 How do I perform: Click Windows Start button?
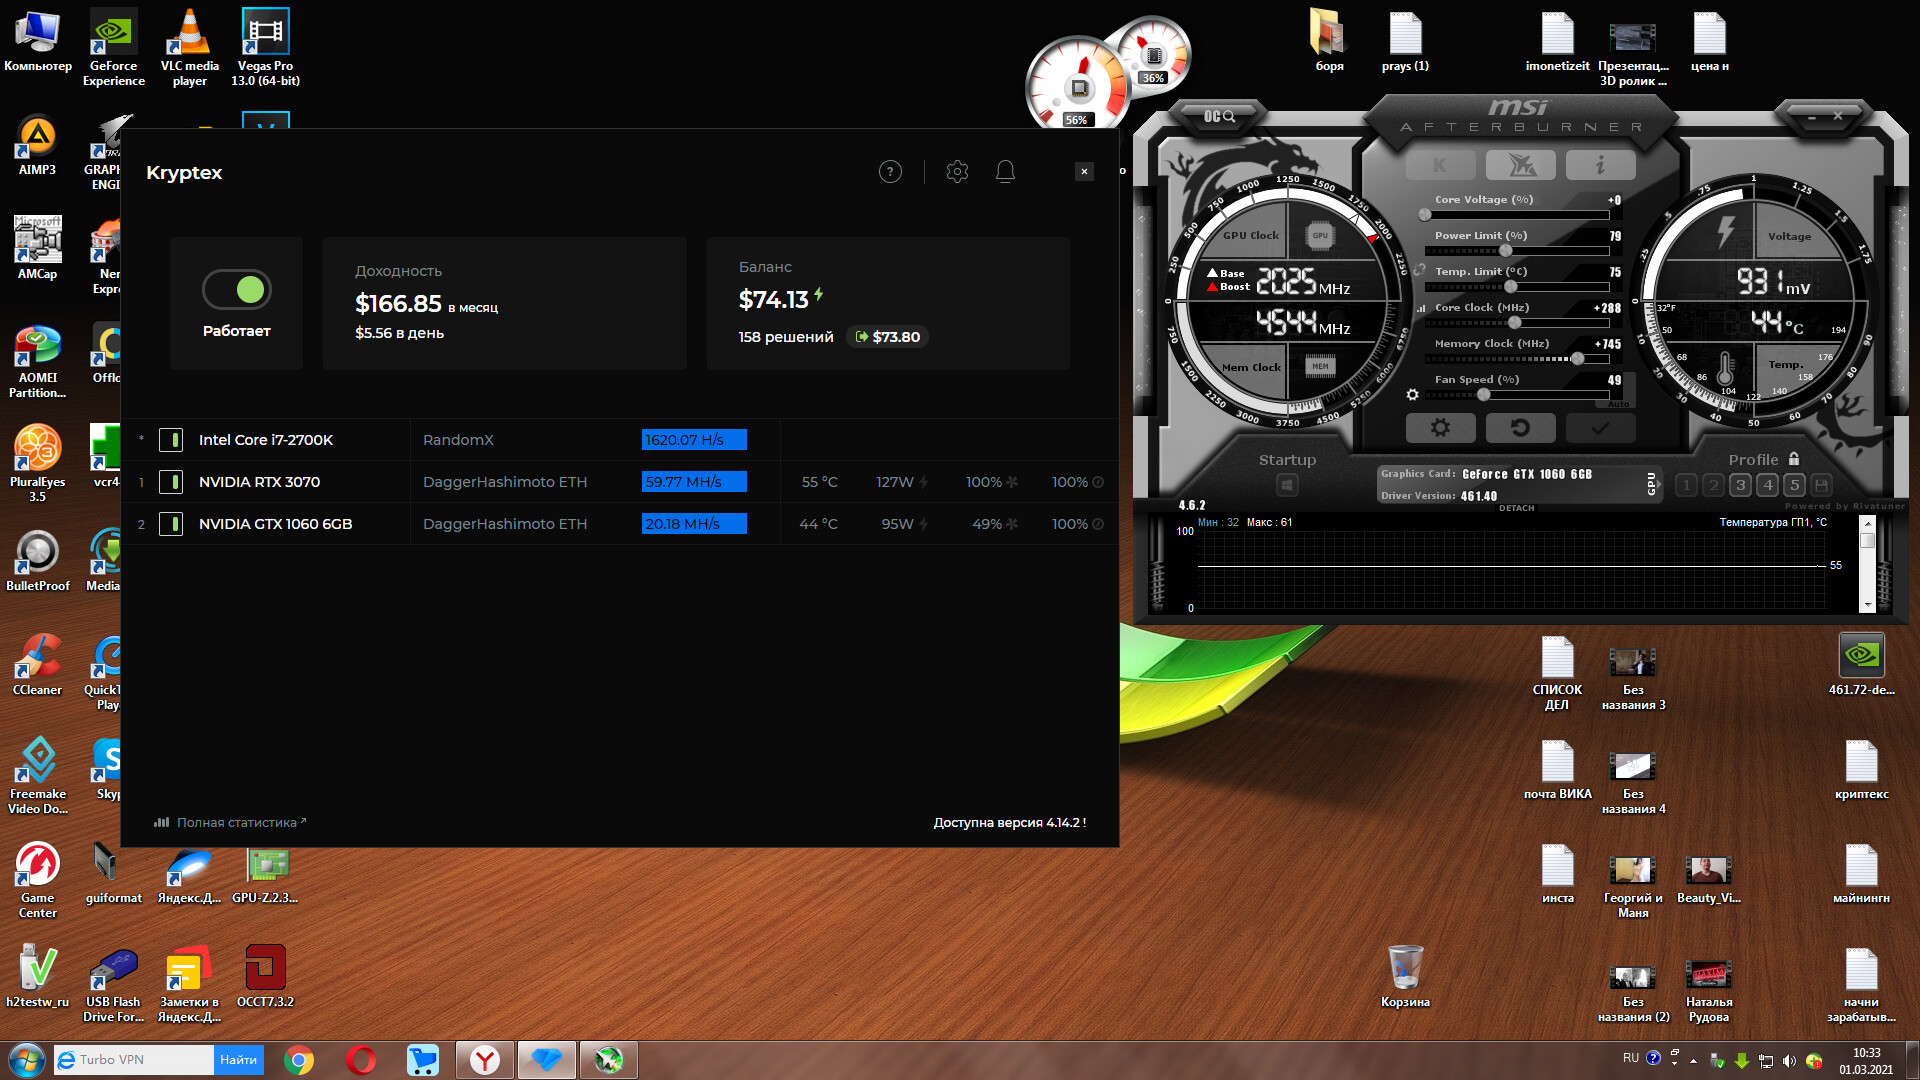tap(26, 1060)
